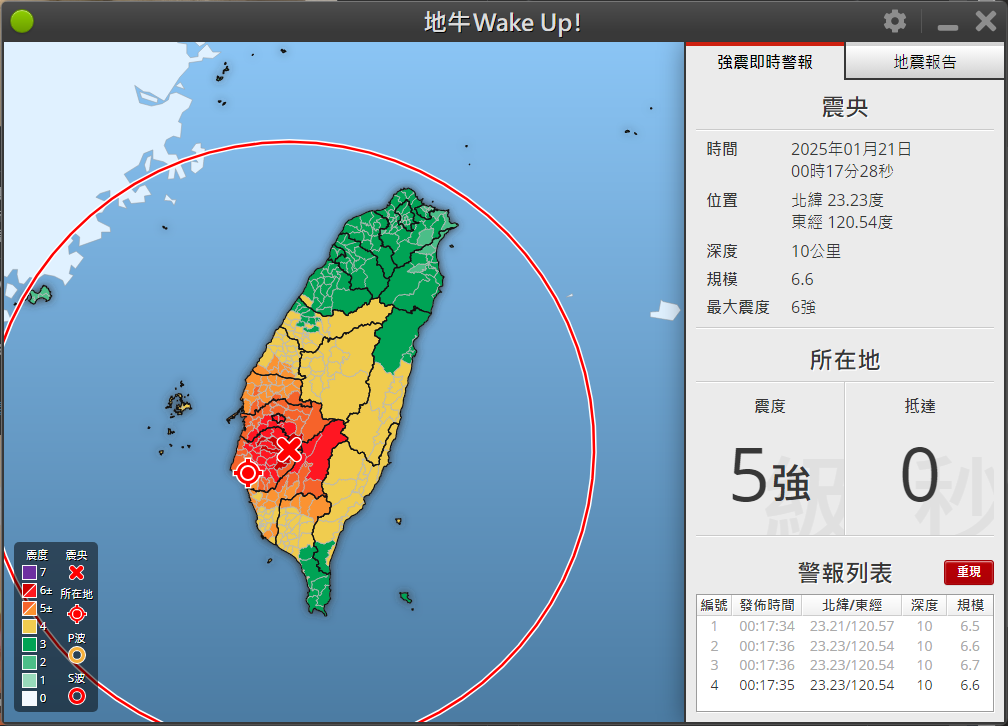Open settings with the gear icon
Screen dimensions: 1008x726
click(x=894, y=21)
